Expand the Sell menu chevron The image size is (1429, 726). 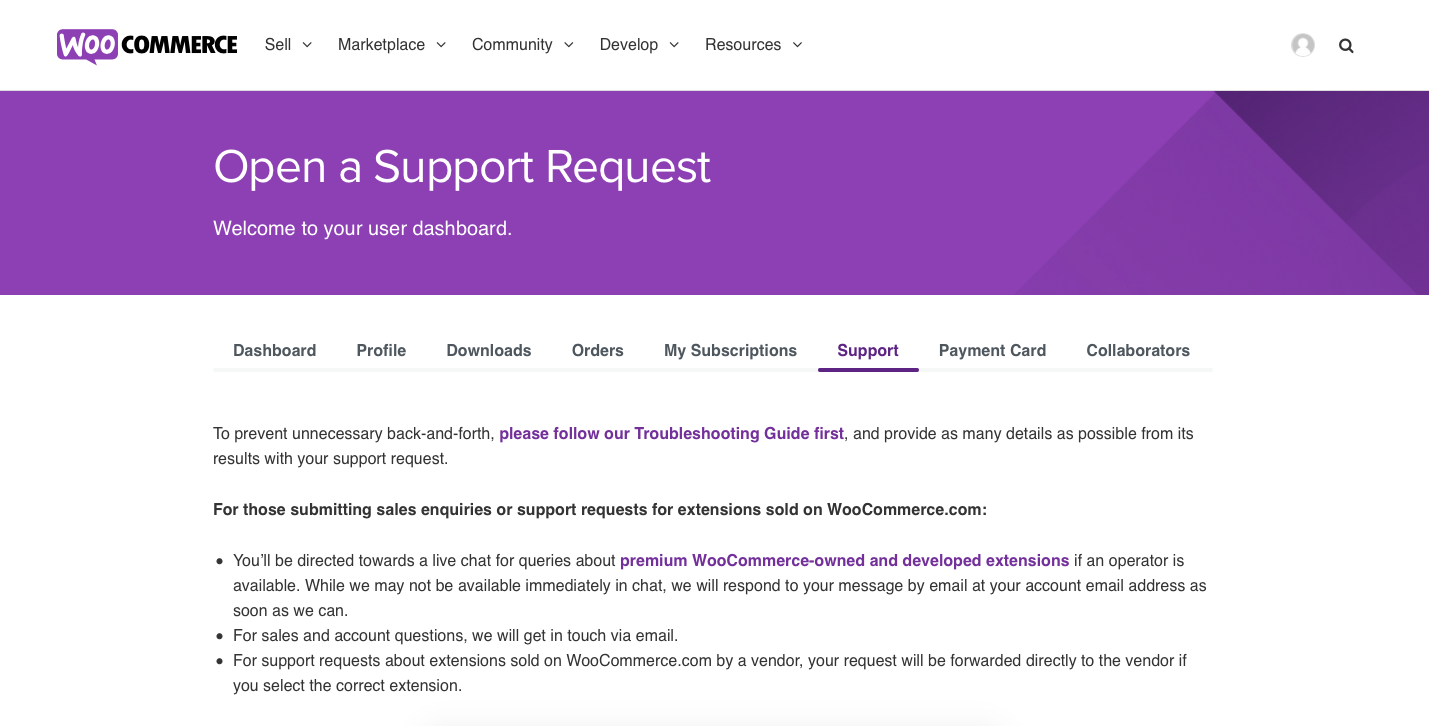[x=307, y=45]
